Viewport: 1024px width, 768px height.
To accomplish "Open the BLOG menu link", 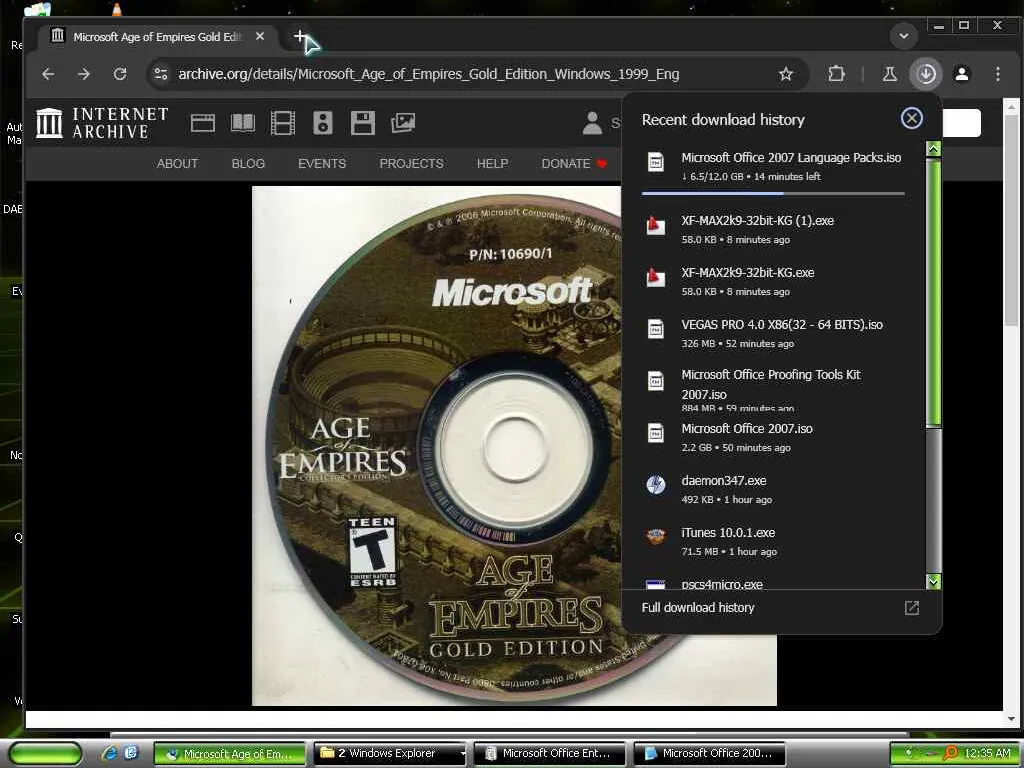I will [x=248, y=163].
